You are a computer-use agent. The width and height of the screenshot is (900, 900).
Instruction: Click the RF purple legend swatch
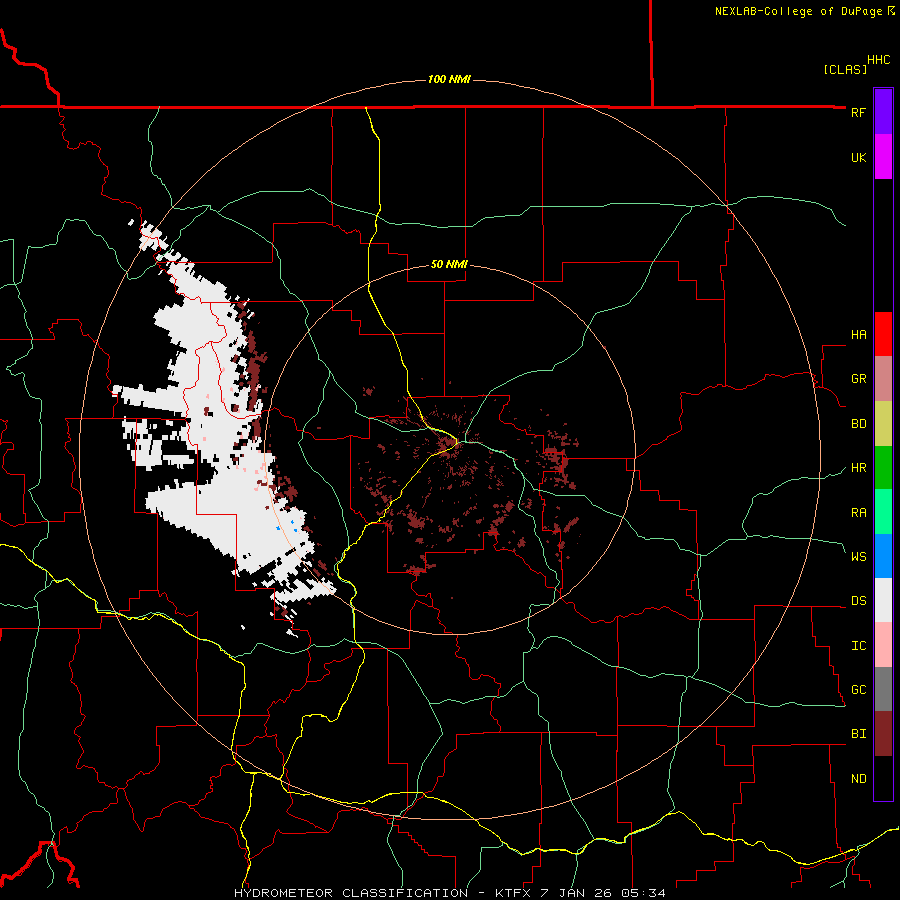883,112
